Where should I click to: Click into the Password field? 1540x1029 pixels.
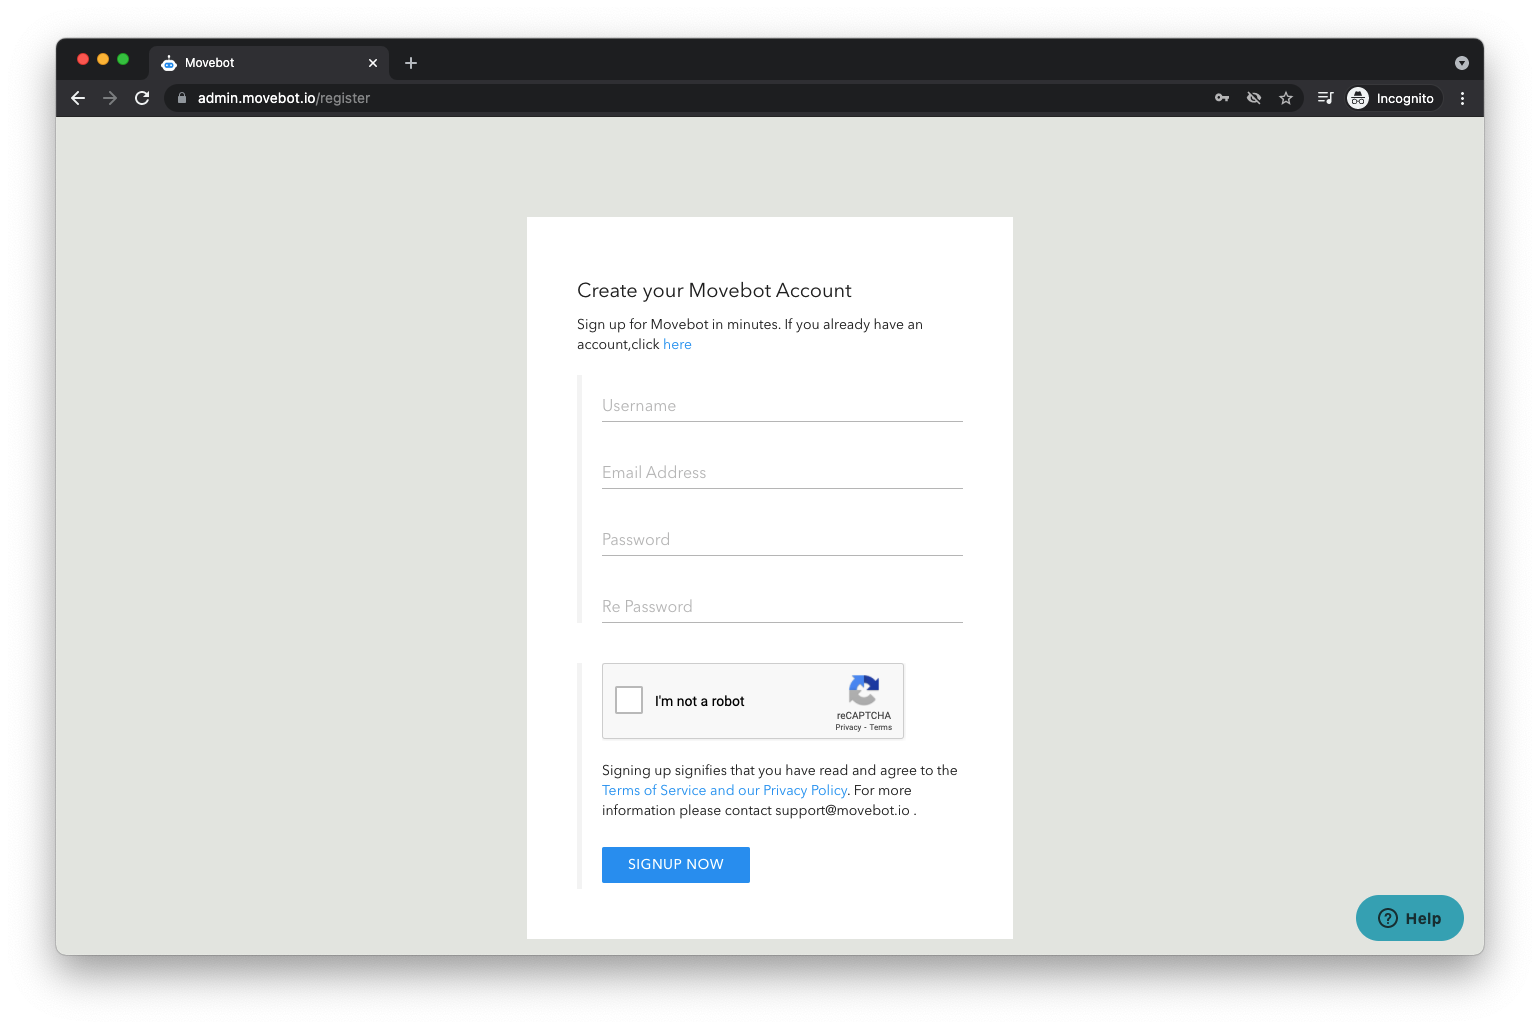point(782,540)
